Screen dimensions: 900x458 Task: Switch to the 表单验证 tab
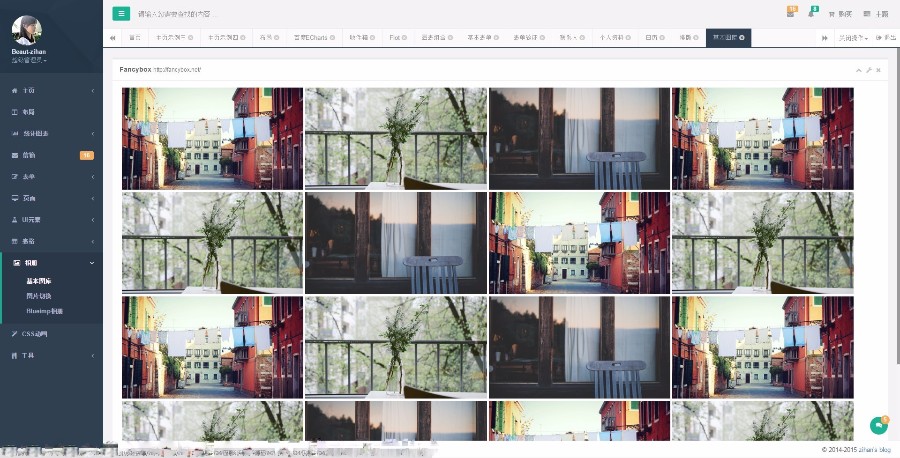(x=529, y=37)
